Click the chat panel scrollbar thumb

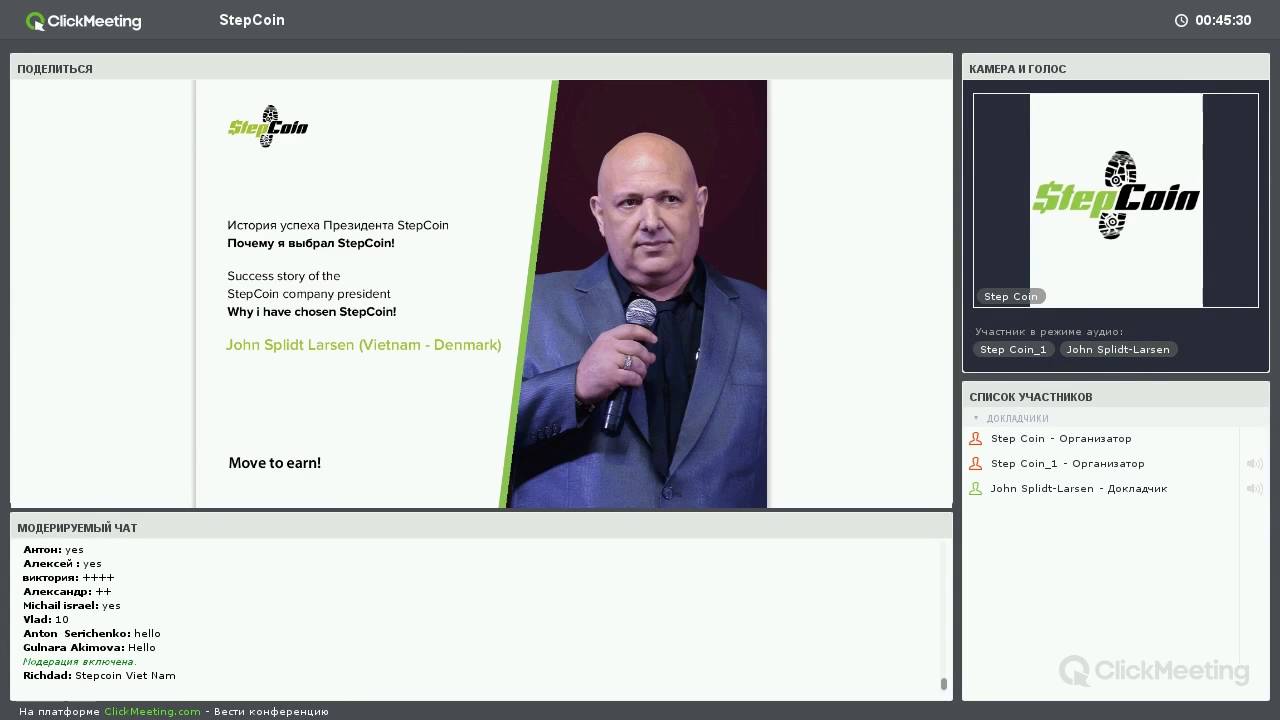point(943,684)
